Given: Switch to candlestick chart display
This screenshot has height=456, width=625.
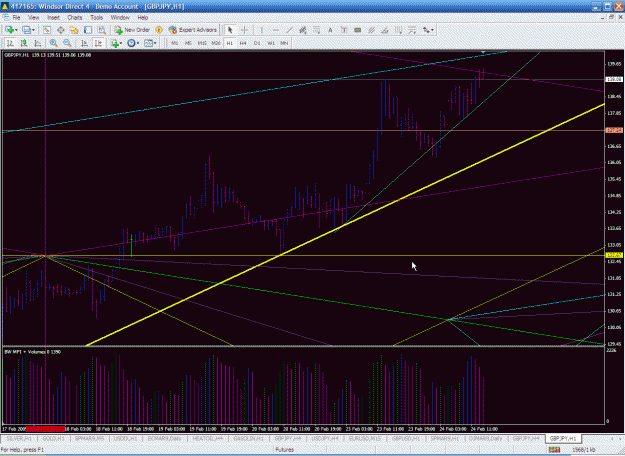Looking at the screenshot, I should click(x=24, y=43).
